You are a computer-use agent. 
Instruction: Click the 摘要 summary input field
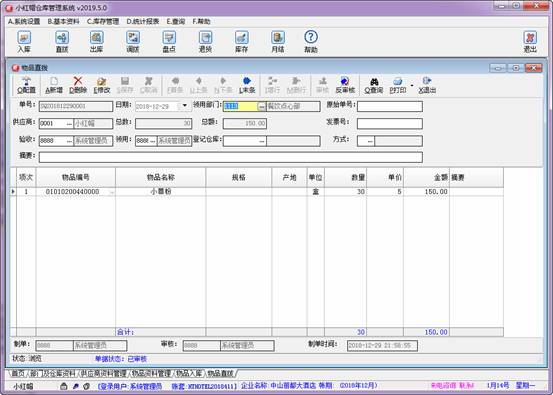click(x=231, y=157)
